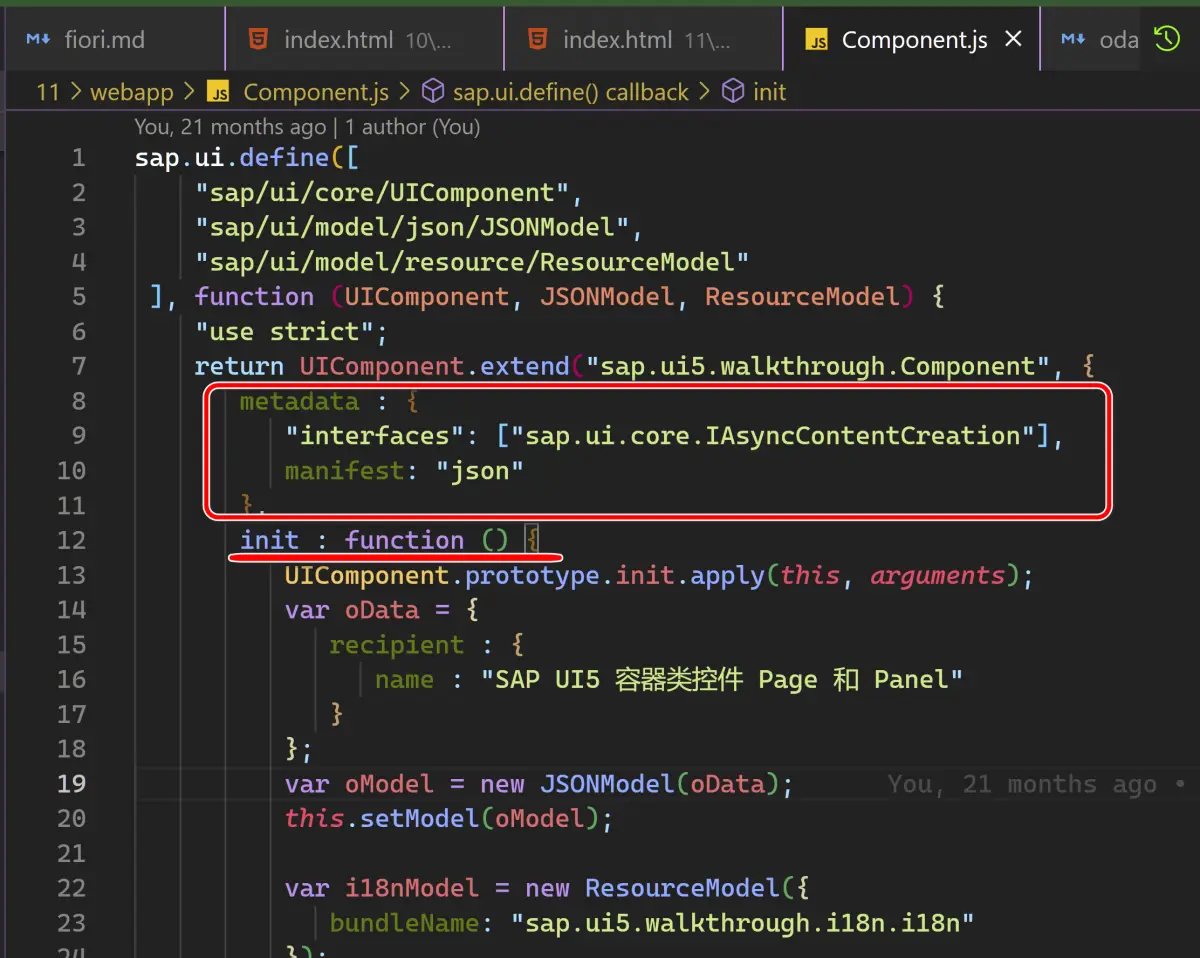Click "sap.ui.core.IAsyncContentCreation" string
Viewport: 1200px width, 958px height.
[x=779, y=436]
